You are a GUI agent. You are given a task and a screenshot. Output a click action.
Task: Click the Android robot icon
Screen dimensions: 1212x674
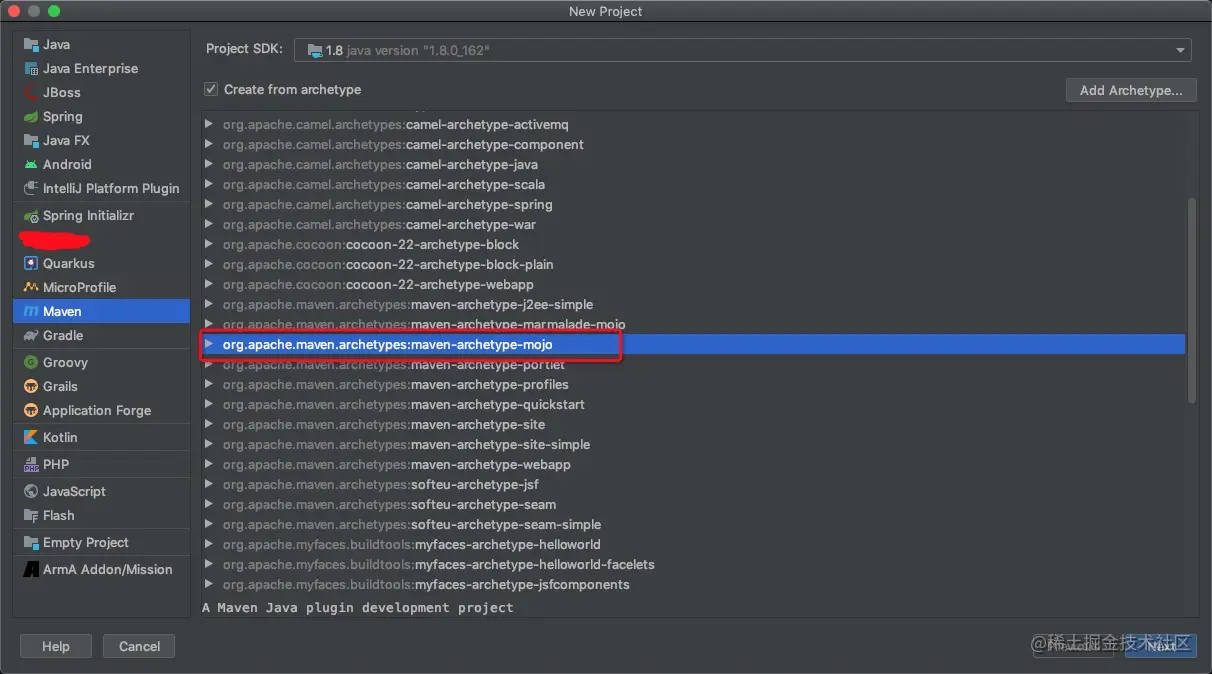point(31,165)
